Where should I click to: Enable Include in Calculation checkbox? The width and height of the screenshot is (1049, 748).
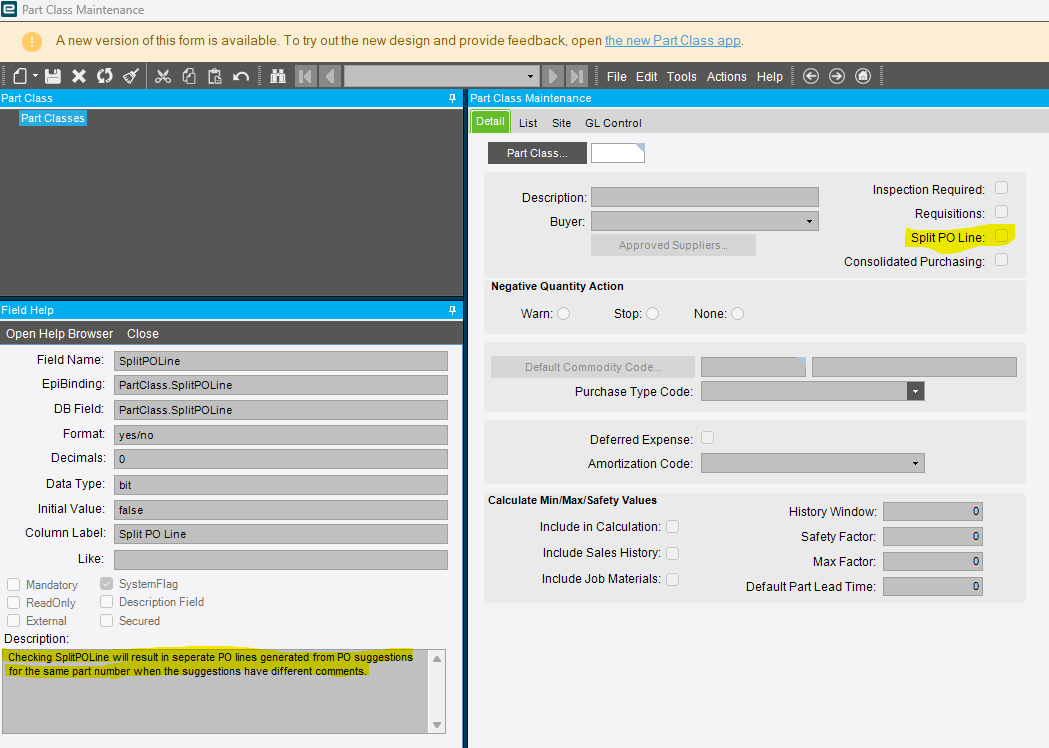pyautogui.click(x=672, y=527)
